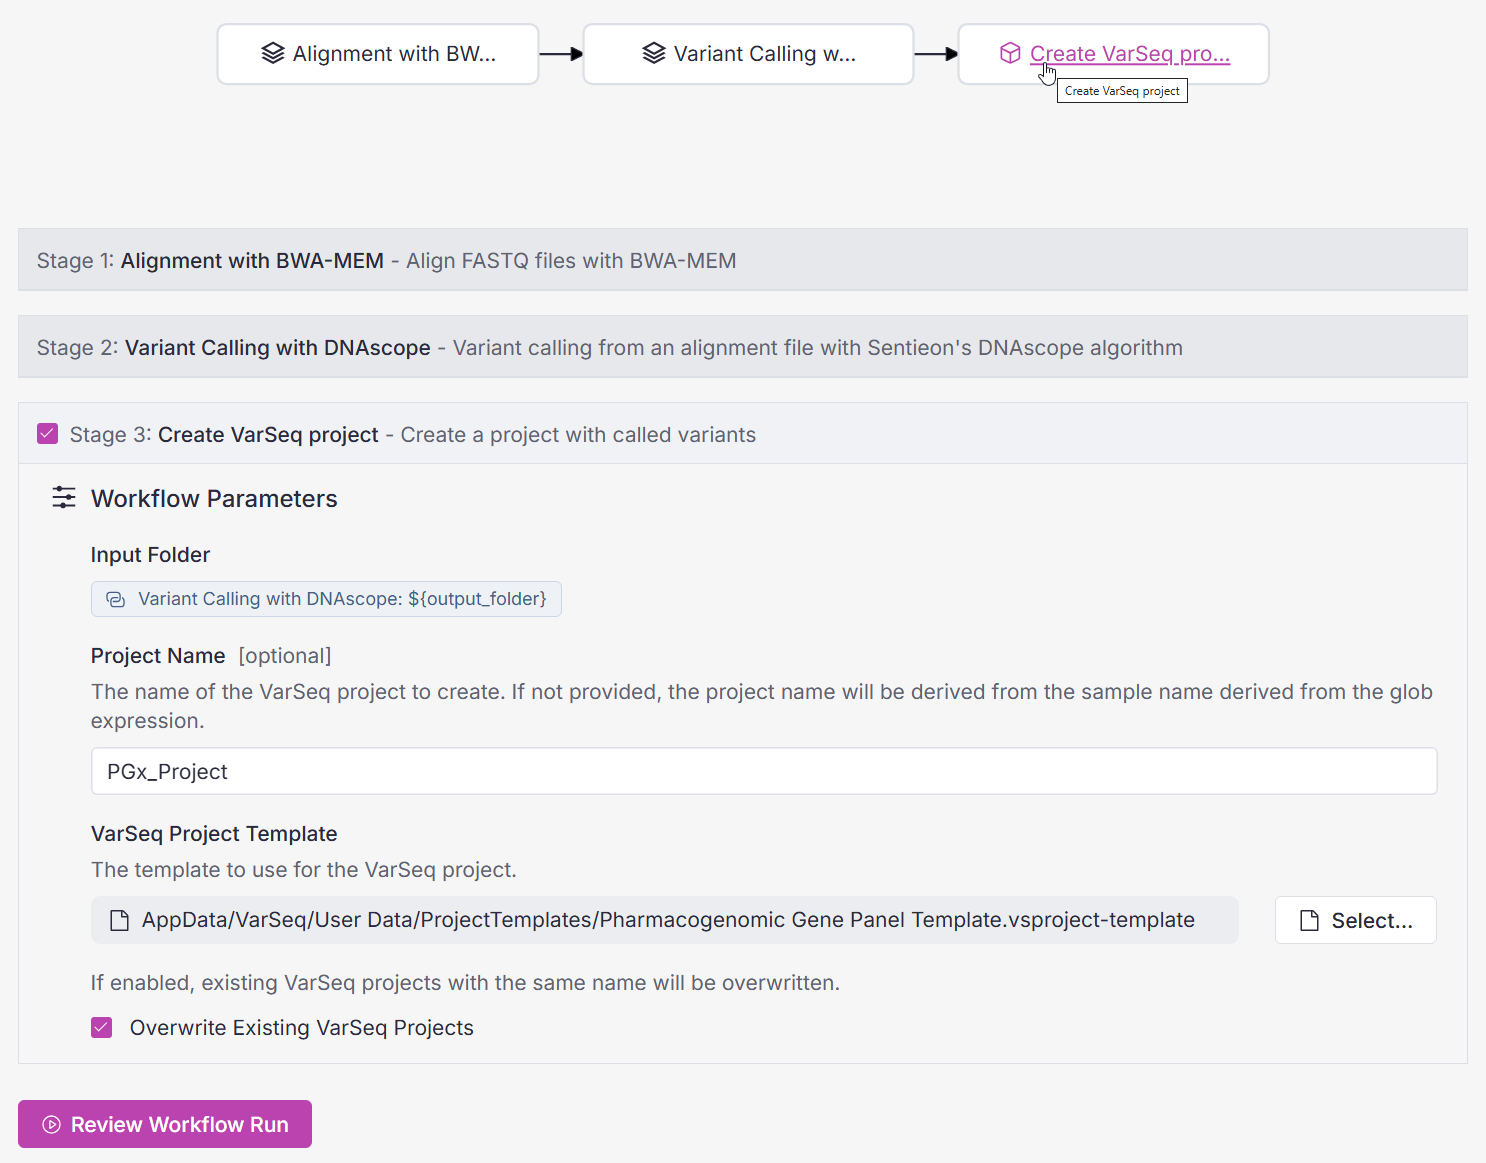
Task: Uncheck the Stage 3 enable checkbox
Action: pos(47,434)
